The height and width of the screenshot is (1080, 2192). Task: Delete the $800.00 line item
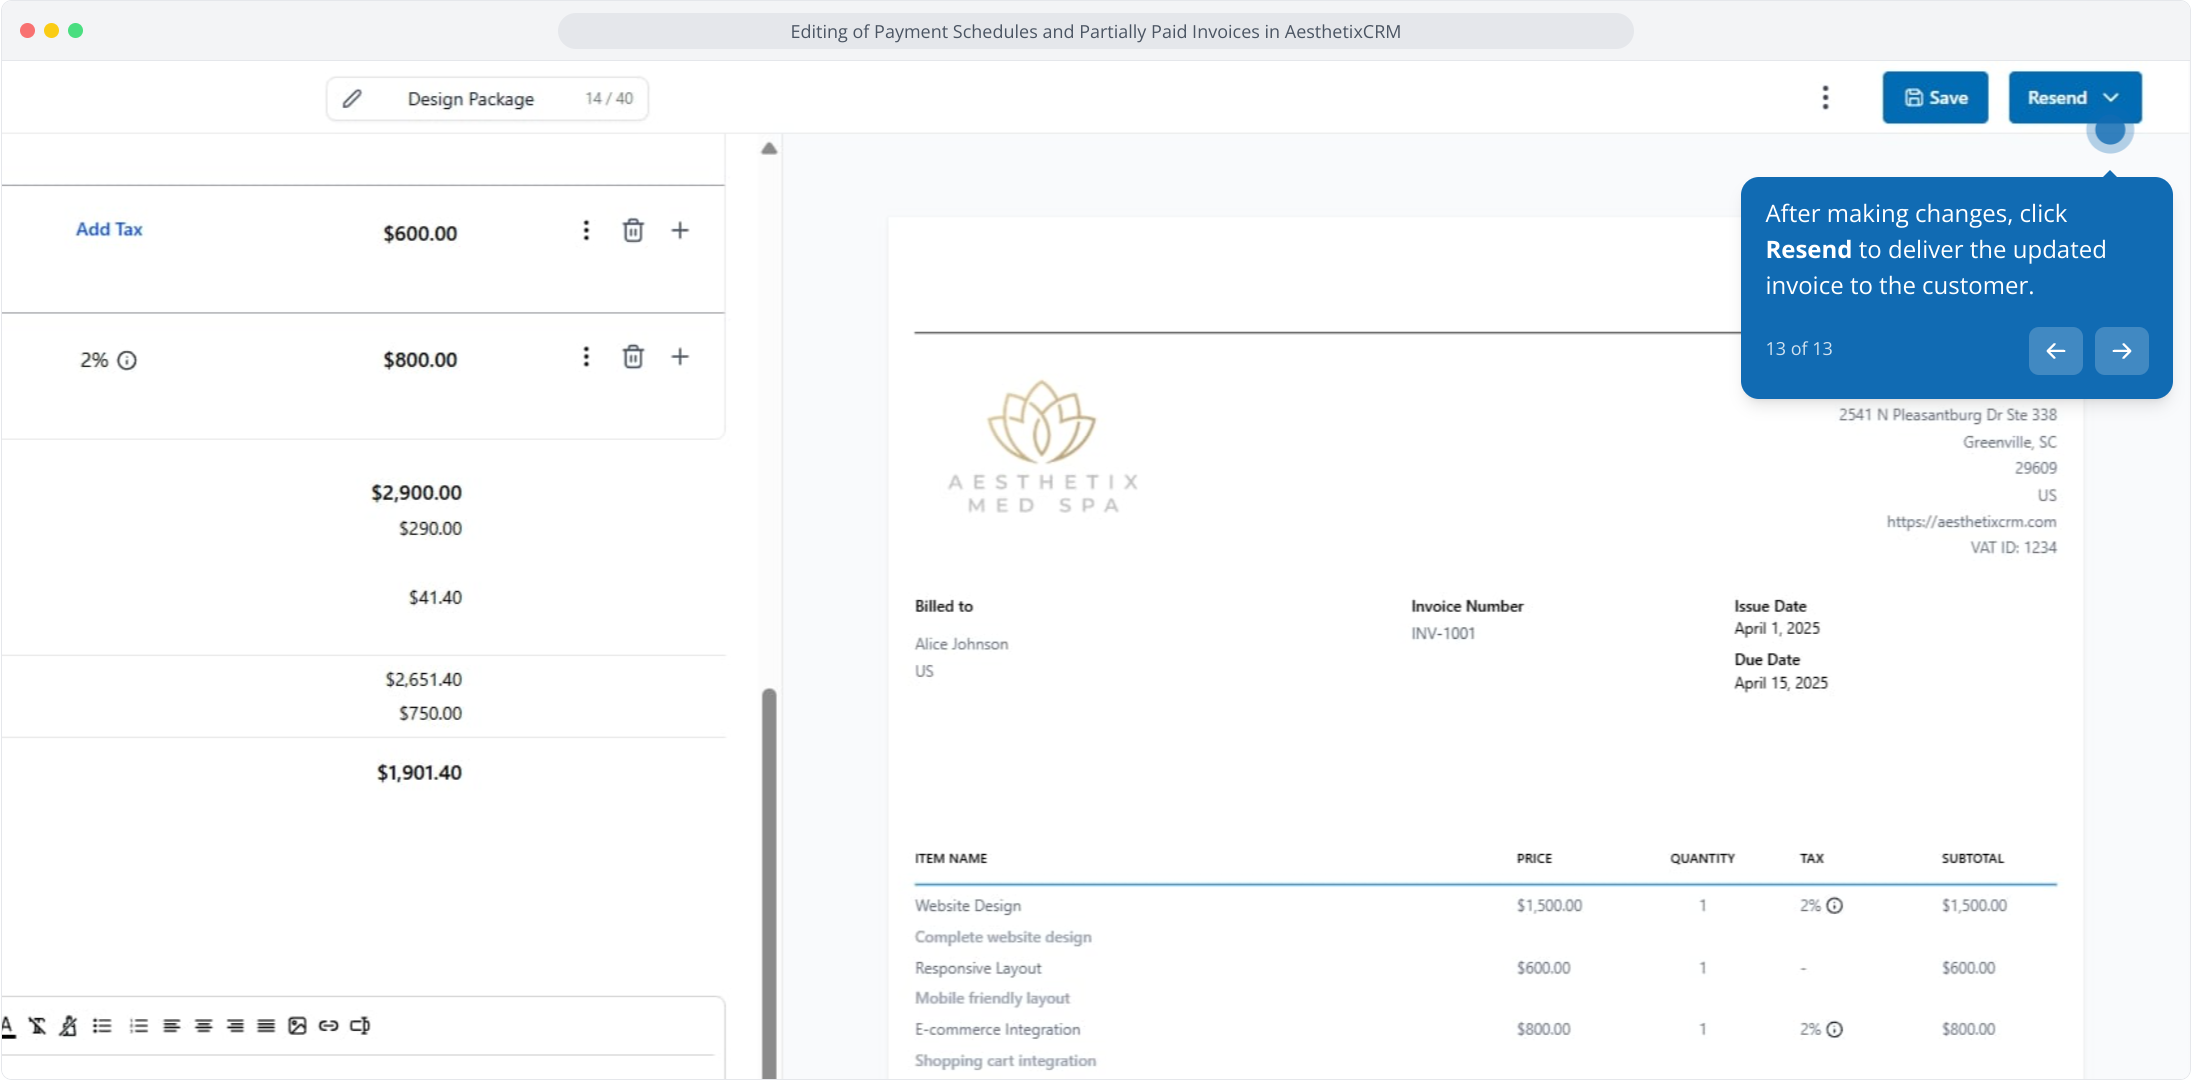[x=633, y=357]
